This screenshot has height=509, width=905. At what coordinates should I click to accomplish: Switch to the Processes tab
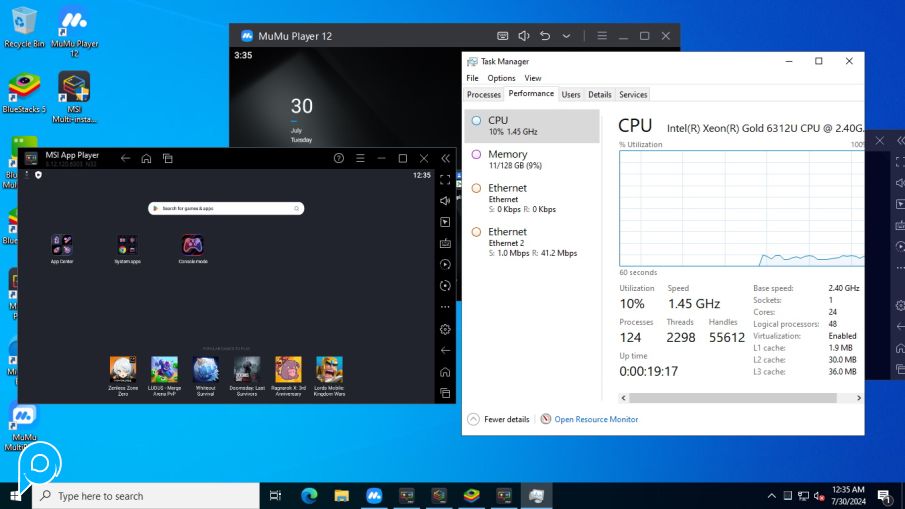pos(484,94)
